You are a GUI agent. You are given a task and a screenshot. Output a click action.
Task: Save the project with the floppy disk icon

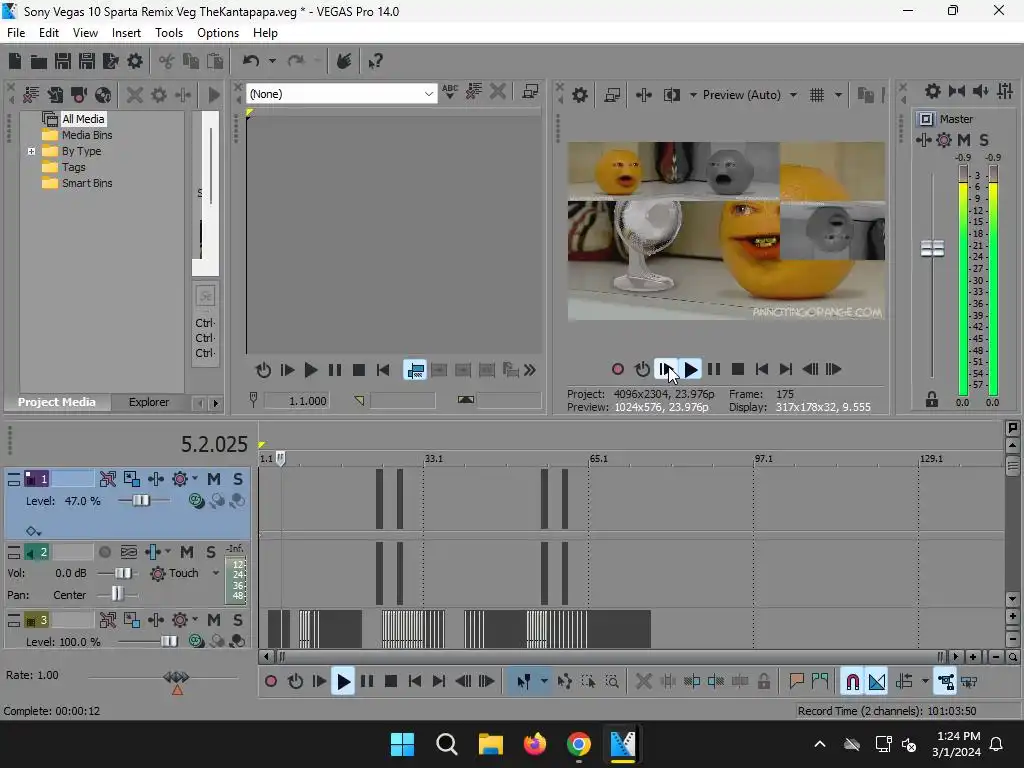click(63, 61)
